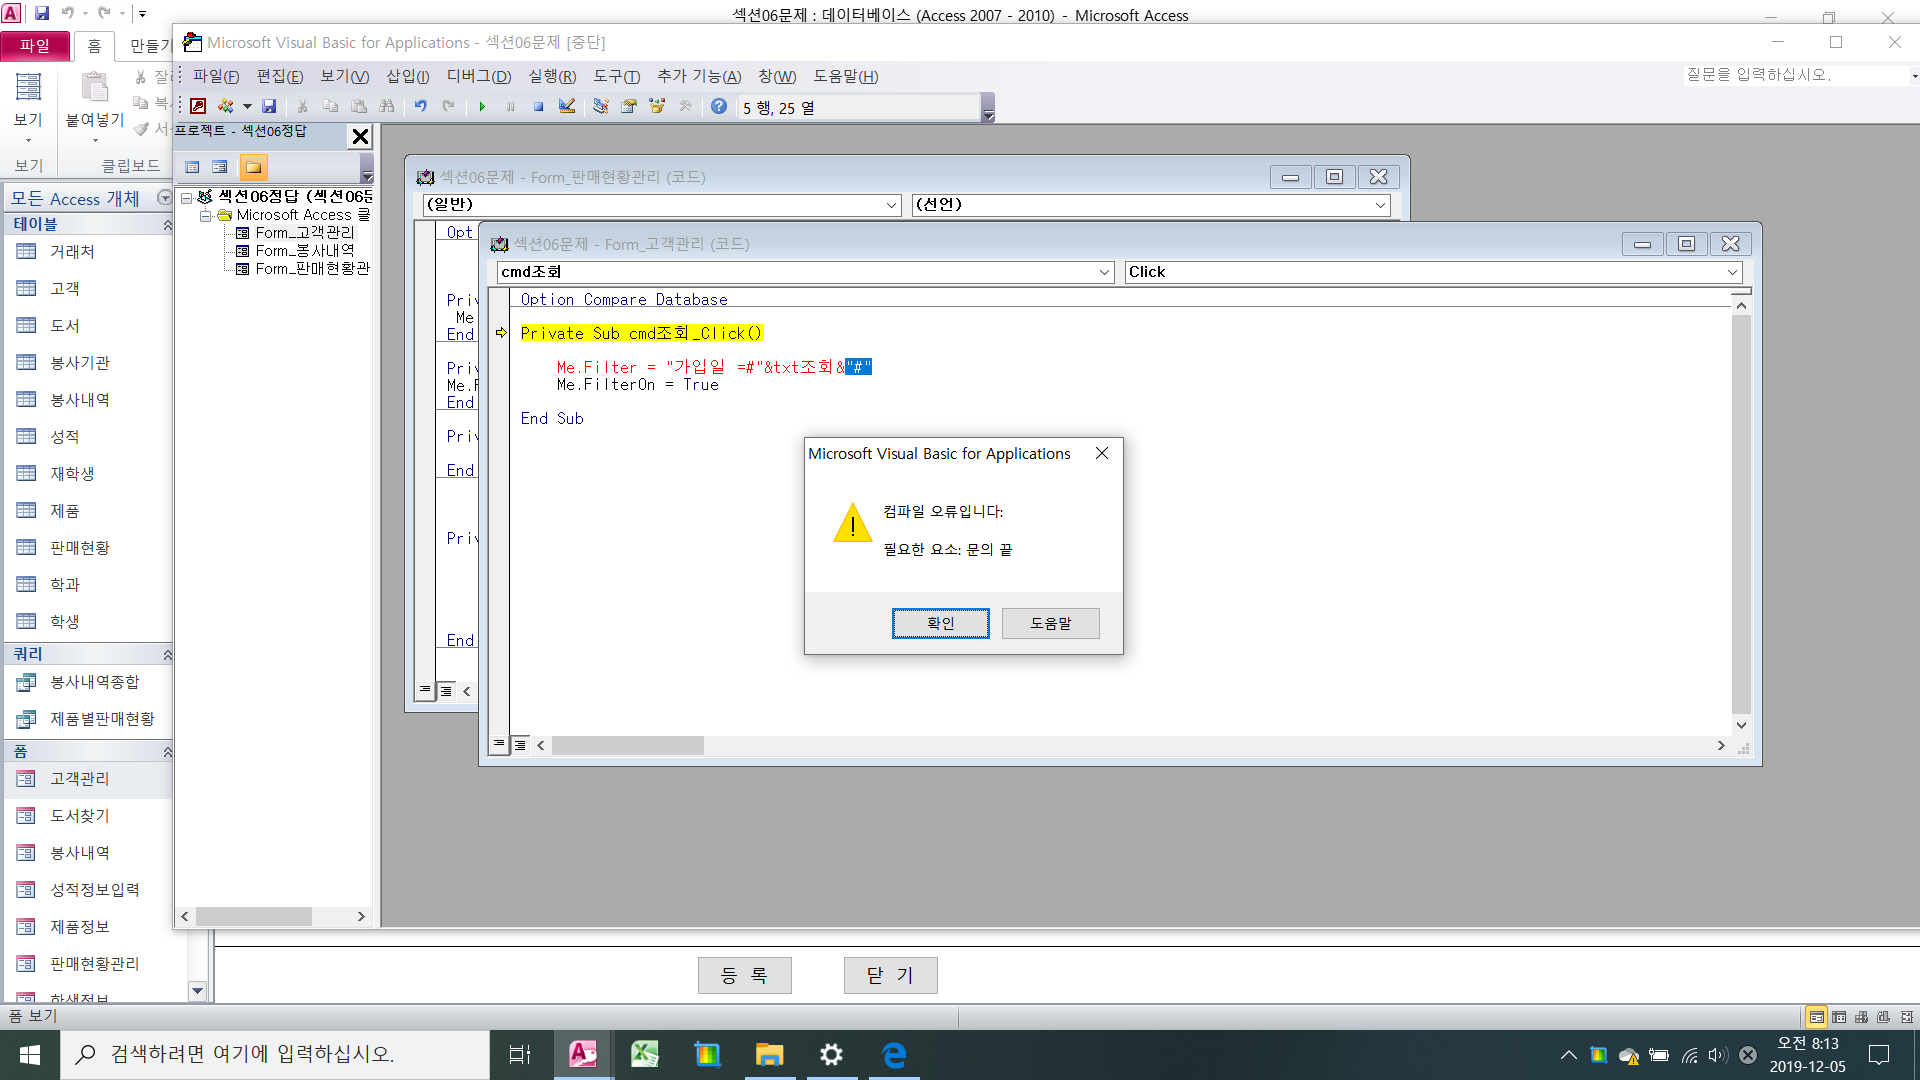Screen dimensions: 1920x1080
Task: Click 확인 in the compile error dialog
Action: click(x=940, y=623)
